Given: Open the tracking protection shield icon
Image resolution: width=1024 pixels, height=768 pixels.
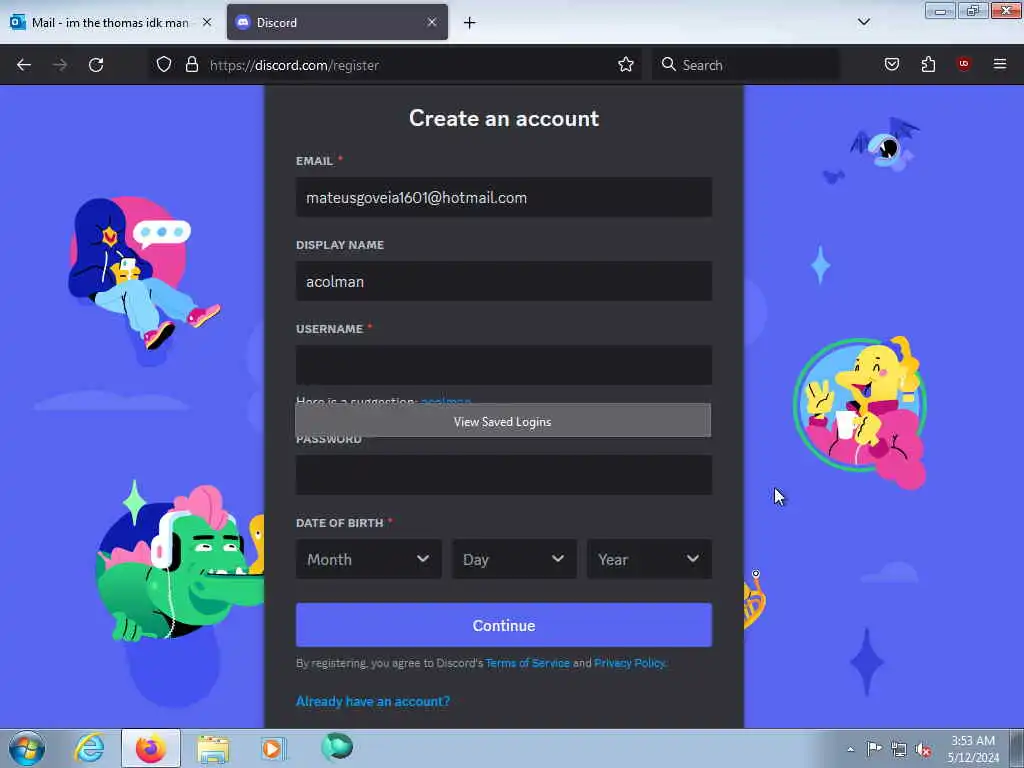Looking at the screenshot, I should pos(164,65).
